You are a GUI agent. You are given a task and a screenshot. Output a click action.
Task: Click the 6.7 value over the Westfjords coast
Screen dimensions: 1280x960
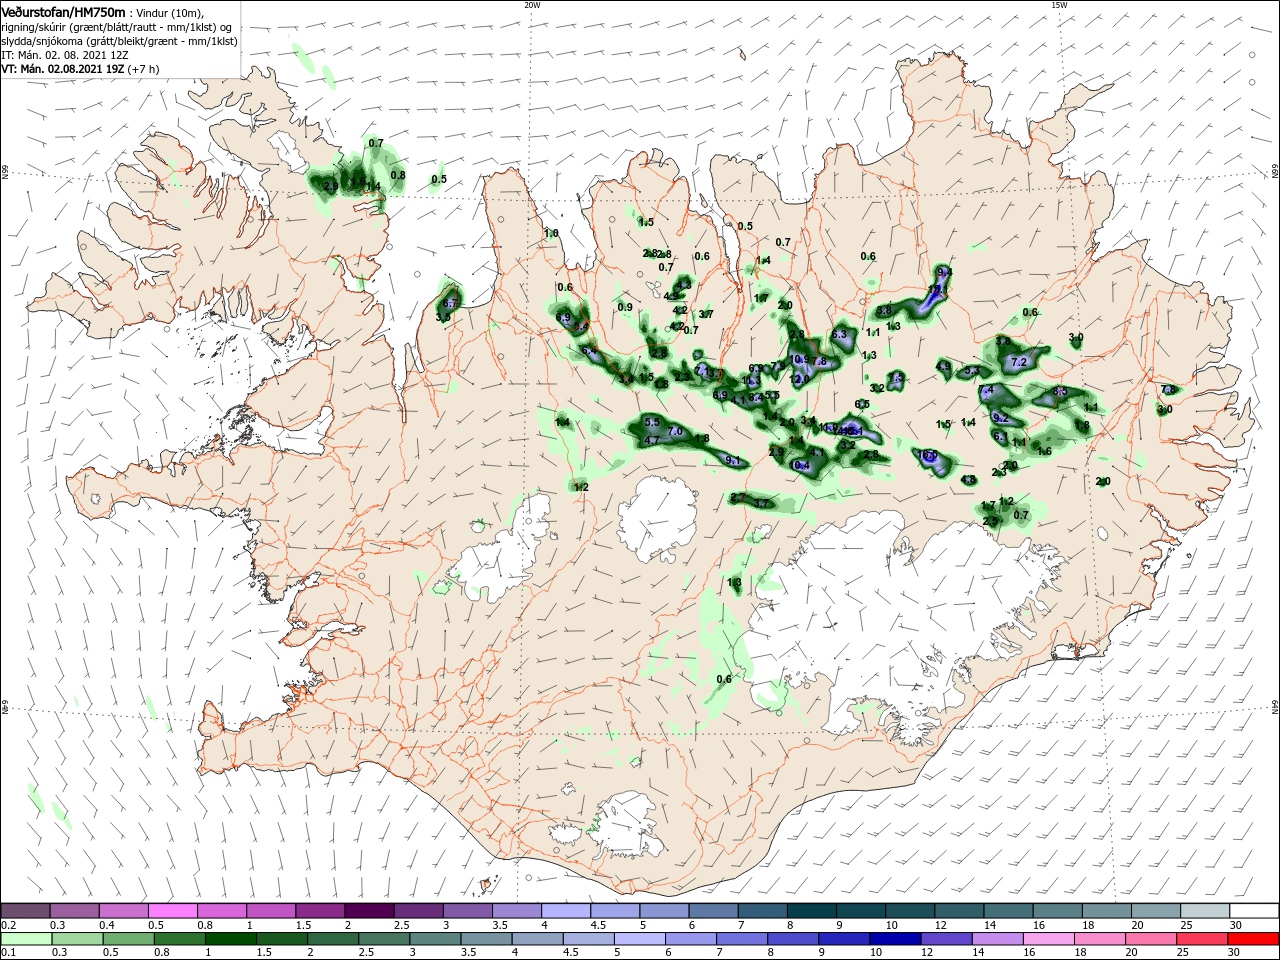coord(450,304)
